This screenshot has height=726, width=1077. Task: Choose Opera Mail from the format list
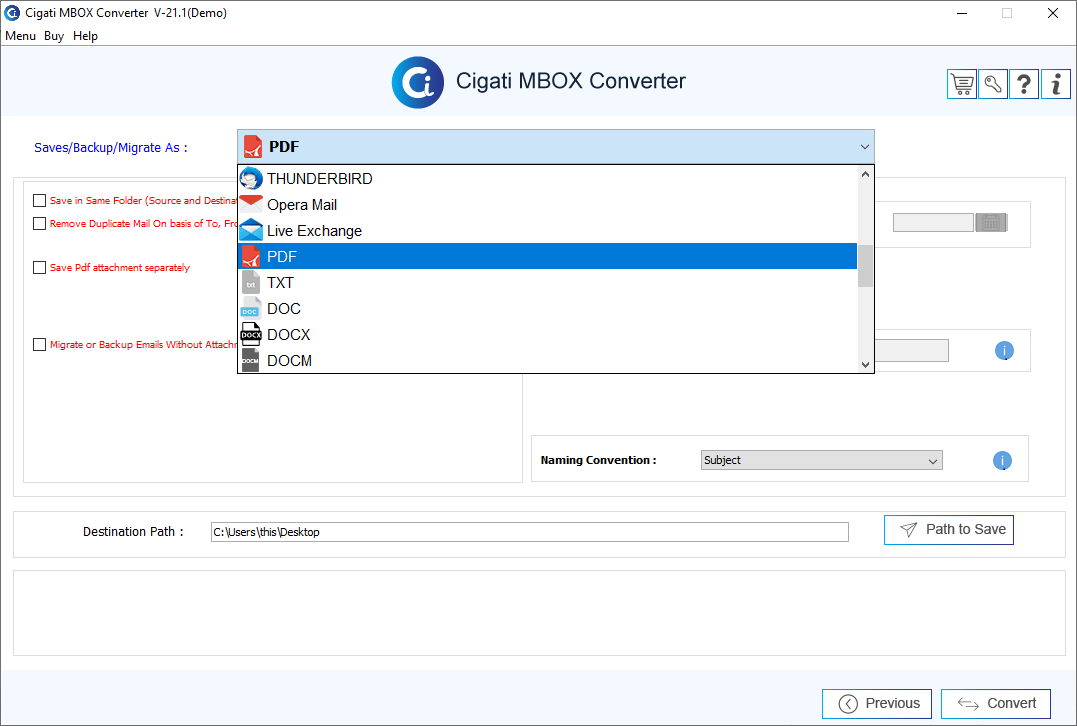[x=547, y=205]
